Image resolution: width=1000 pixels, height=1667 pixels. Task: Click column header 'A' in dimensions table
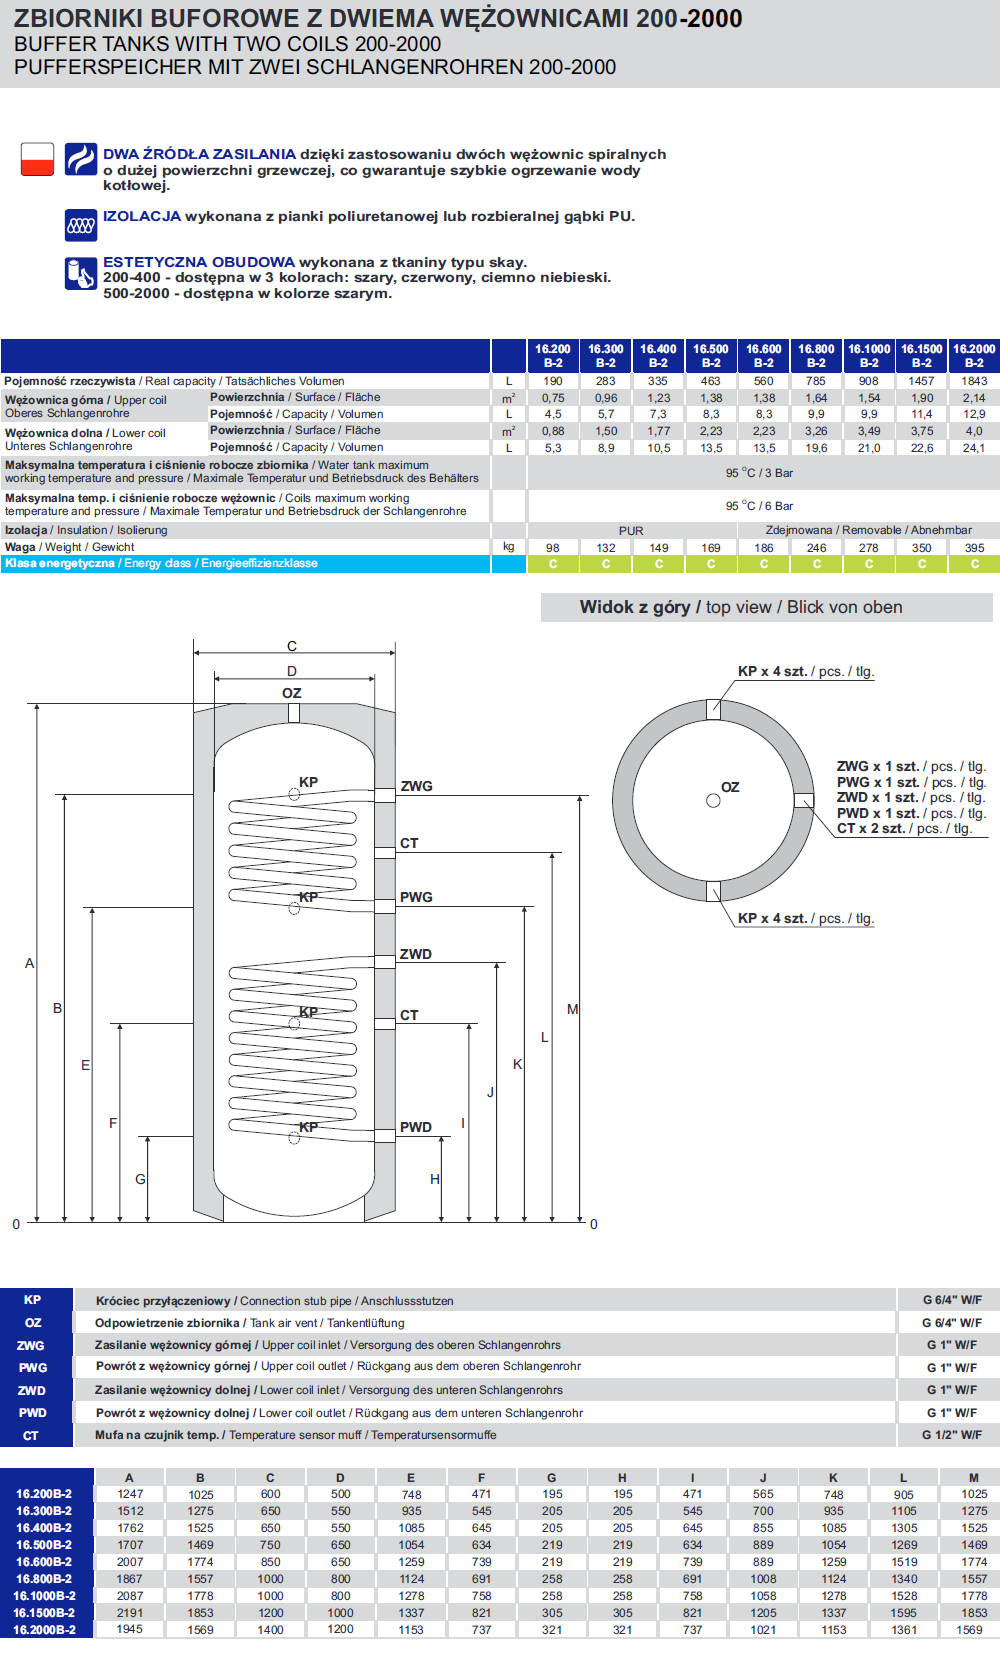(x=129, y=1478)
